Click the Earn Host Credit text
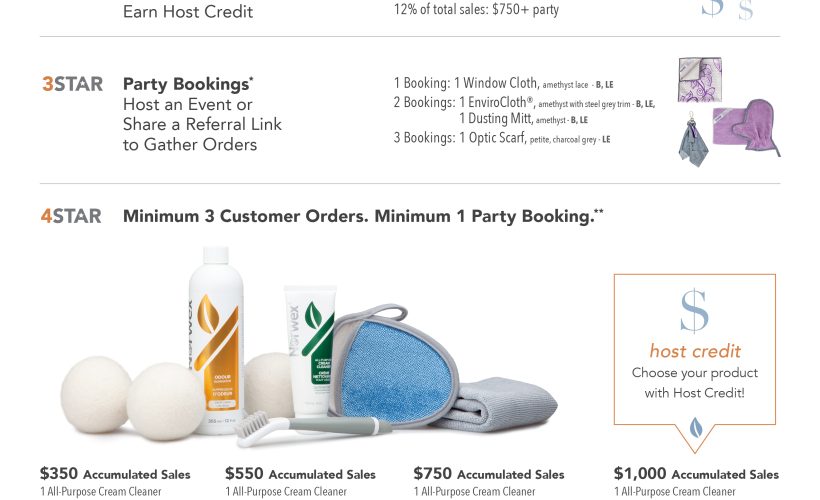The width and height of the screenshot is (820, 500). click(x=188, y=12)
